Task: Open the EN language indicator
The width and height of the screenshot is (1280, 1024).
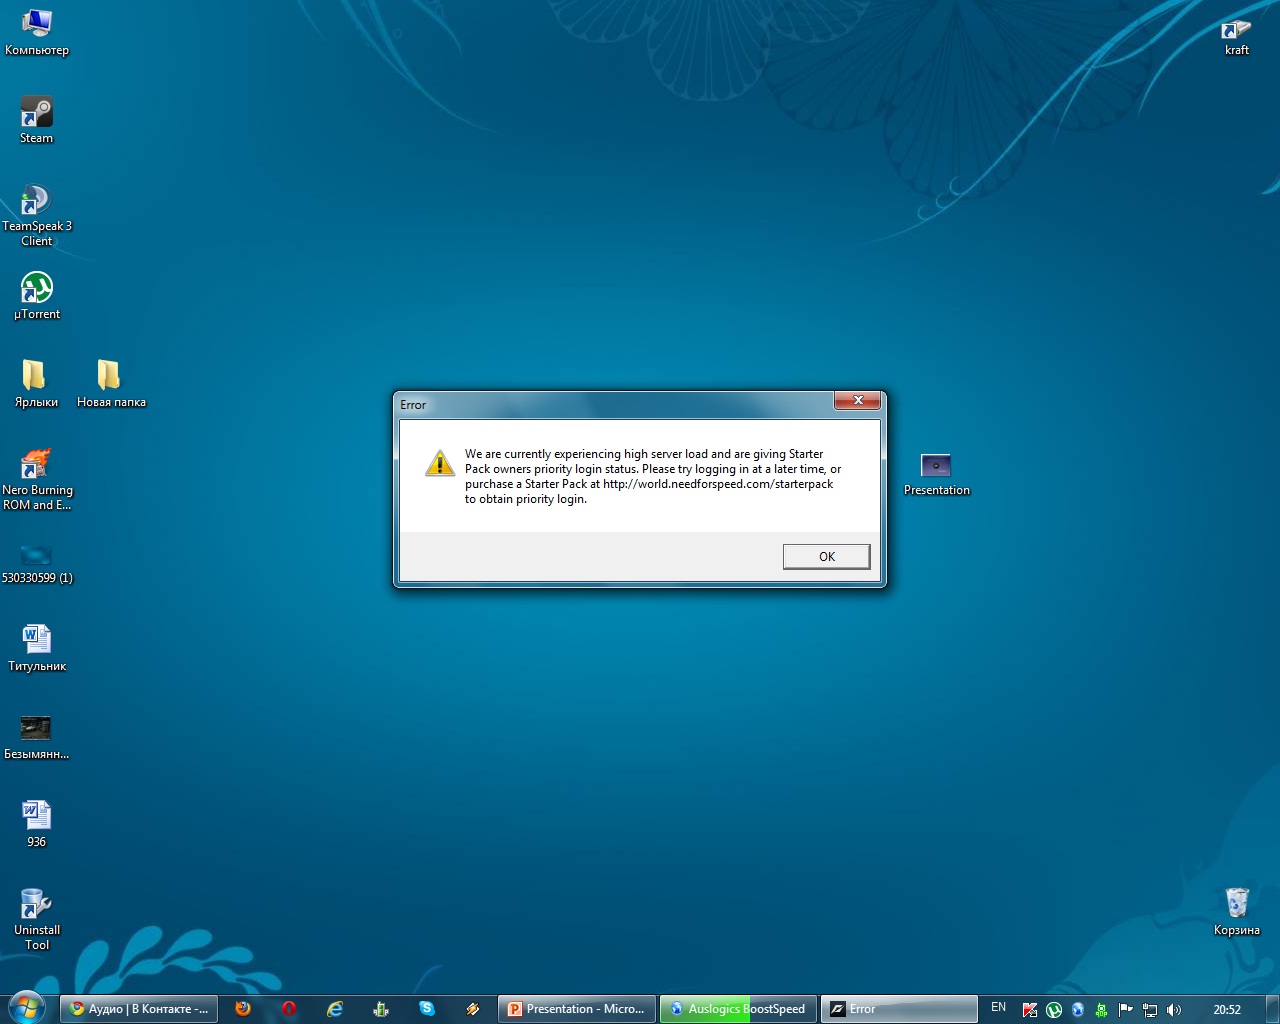Action: tap(998, 1008)
